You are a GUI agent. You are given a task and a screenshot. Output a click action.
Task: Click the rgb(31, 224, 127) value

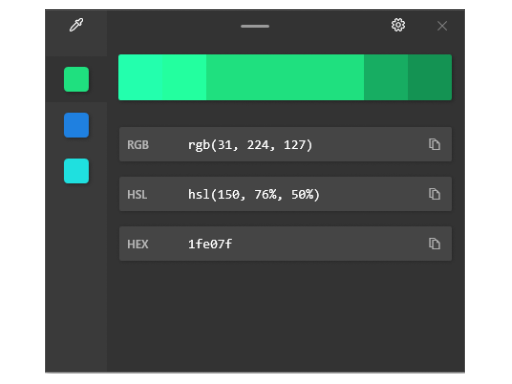pyautogui.click(x=250, y=145)
